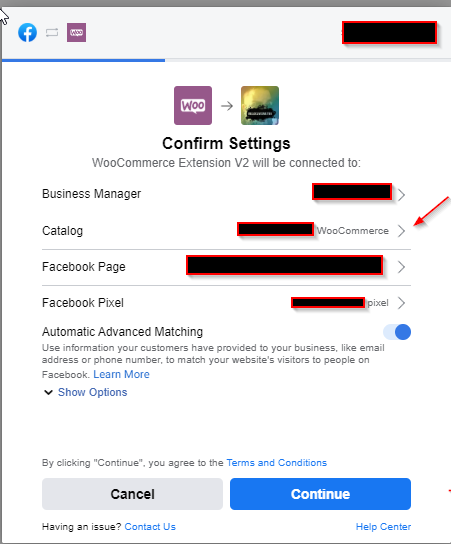The width and height of the screenshot is (451, 544).
Task: Toggle Automatic Advanced Matching switch
Action: click(x=397, y=332)
